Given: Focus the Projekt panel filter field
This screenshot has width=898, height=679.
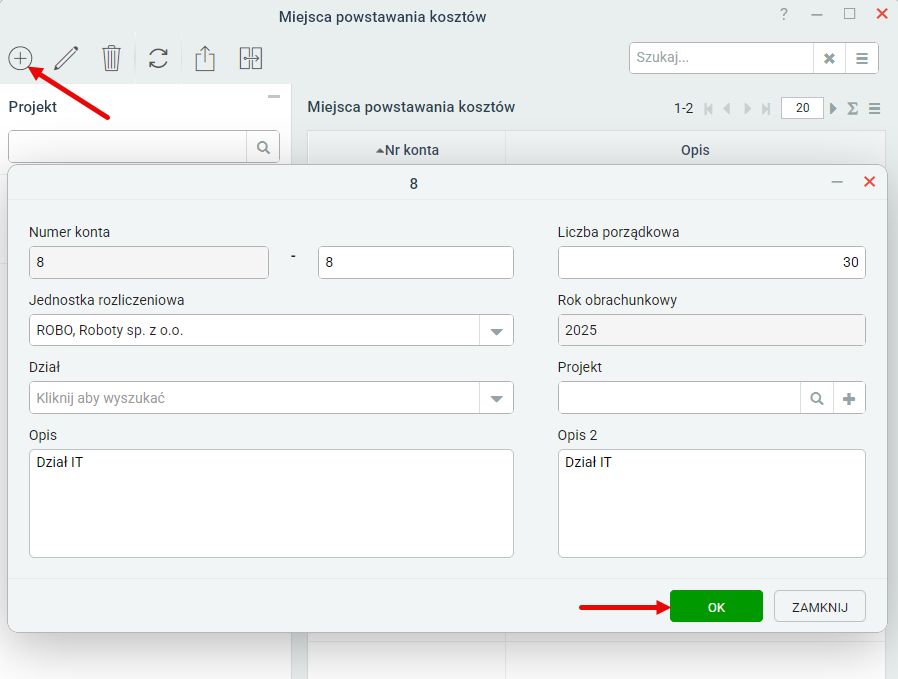Looking at the screenshot, I should pos(128,147).
